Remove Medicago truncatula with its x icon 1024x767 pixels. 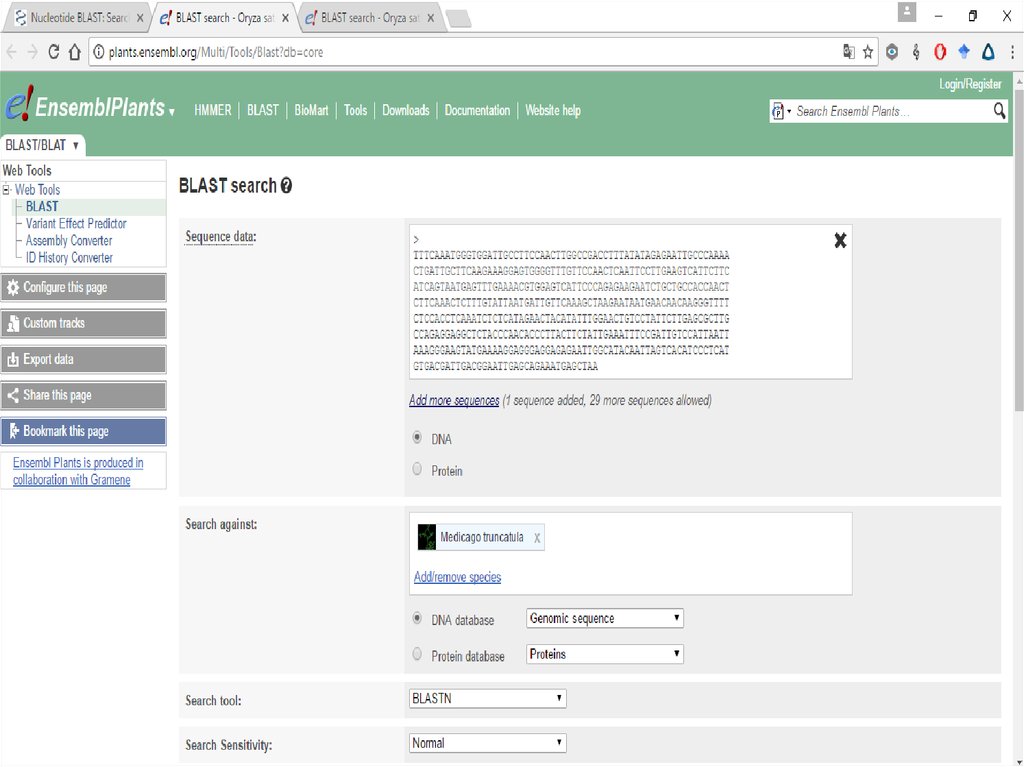537,538
